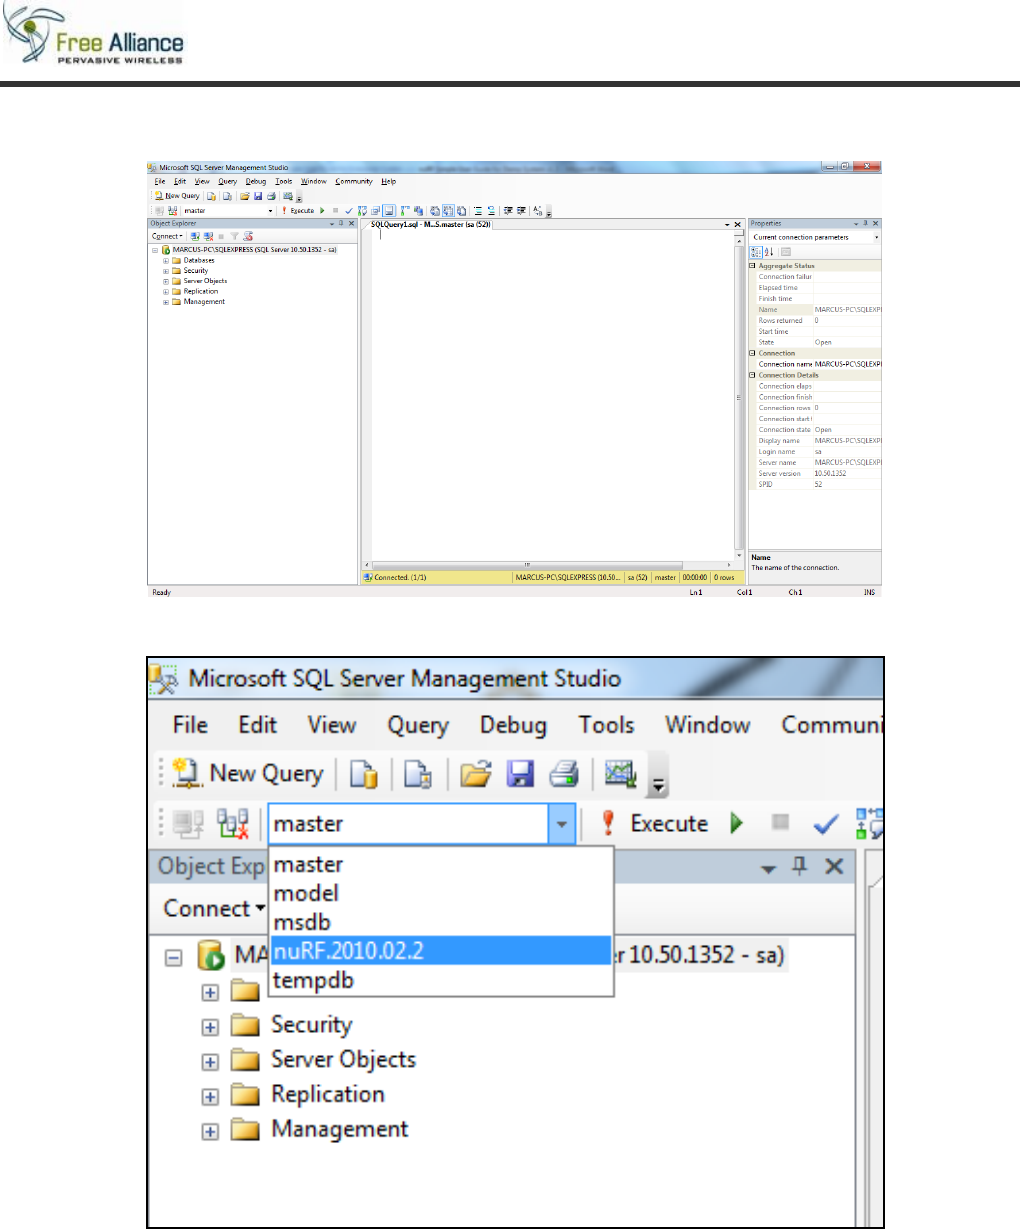Select tempdb in the open database list
Image resolution: width=1020 pixels, height=1229 pixels.
click(440, 980)
